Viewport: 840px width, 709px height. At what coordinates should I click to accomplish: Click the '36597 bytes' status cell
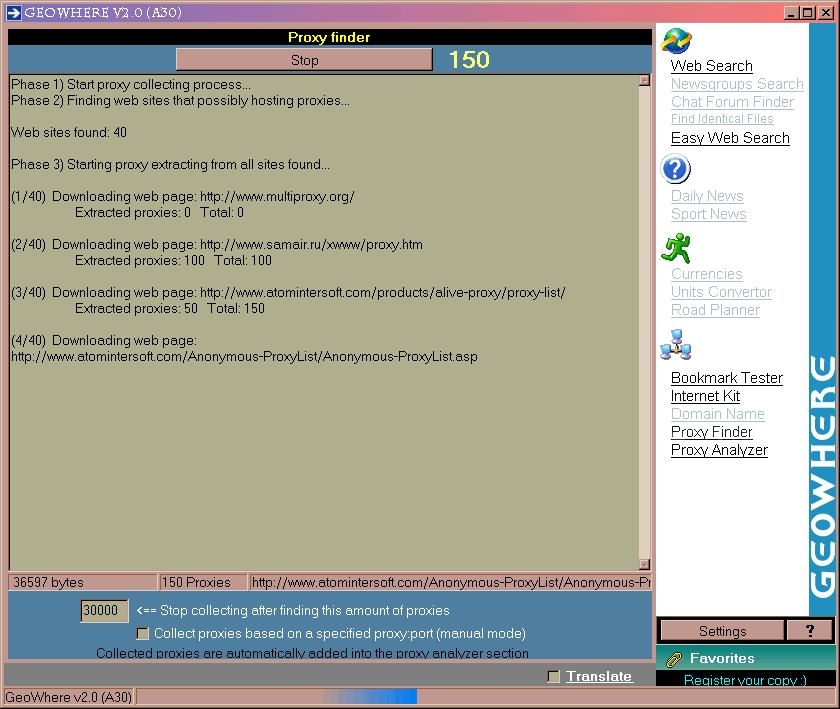tap(82, 582)
